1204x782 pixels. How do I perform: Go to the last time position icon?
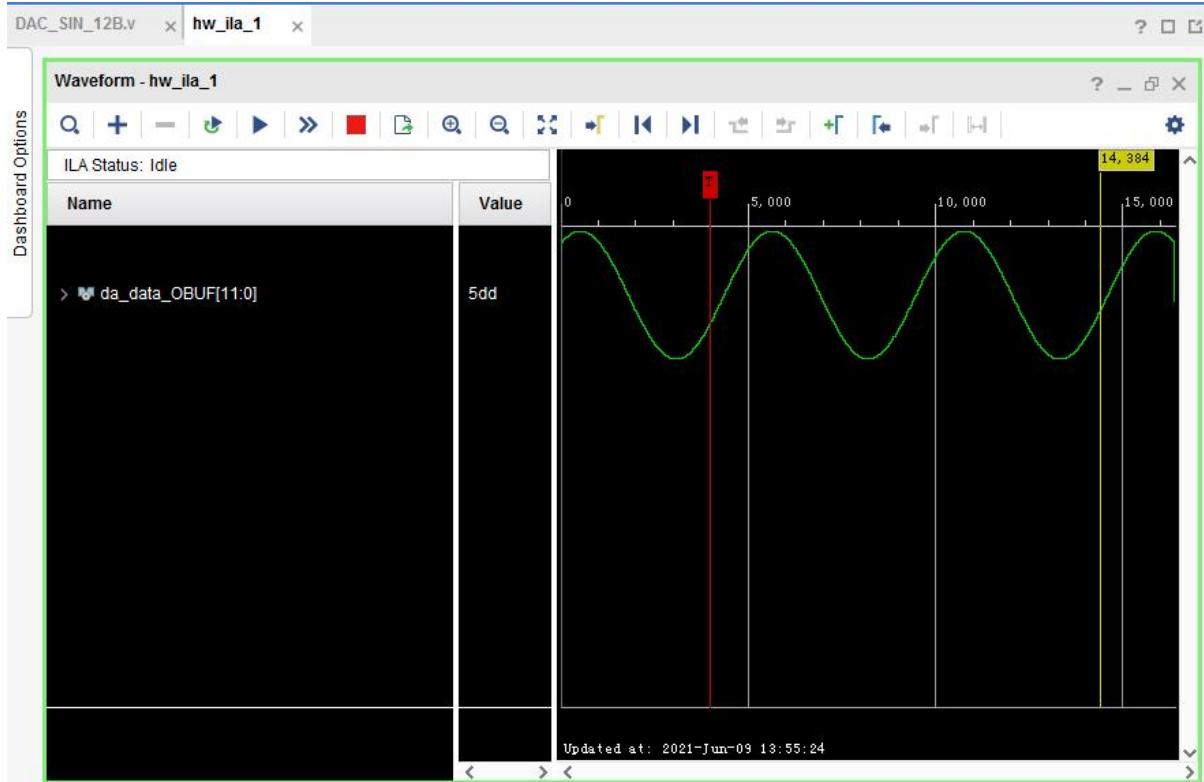[x=689, y=125]
